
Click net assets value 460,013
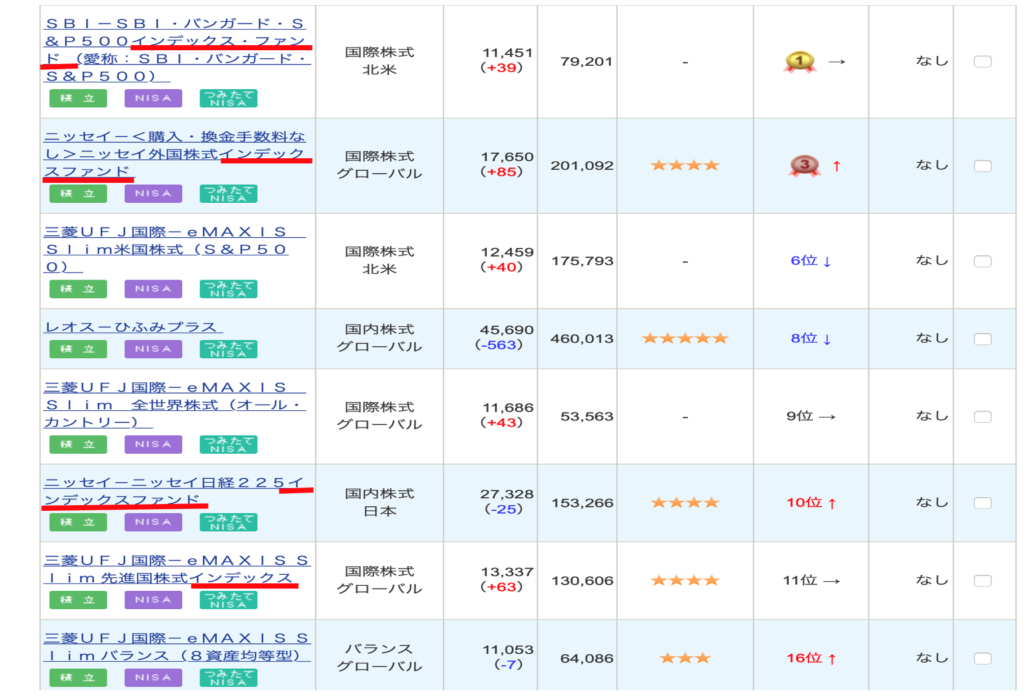tap(582, 339)
